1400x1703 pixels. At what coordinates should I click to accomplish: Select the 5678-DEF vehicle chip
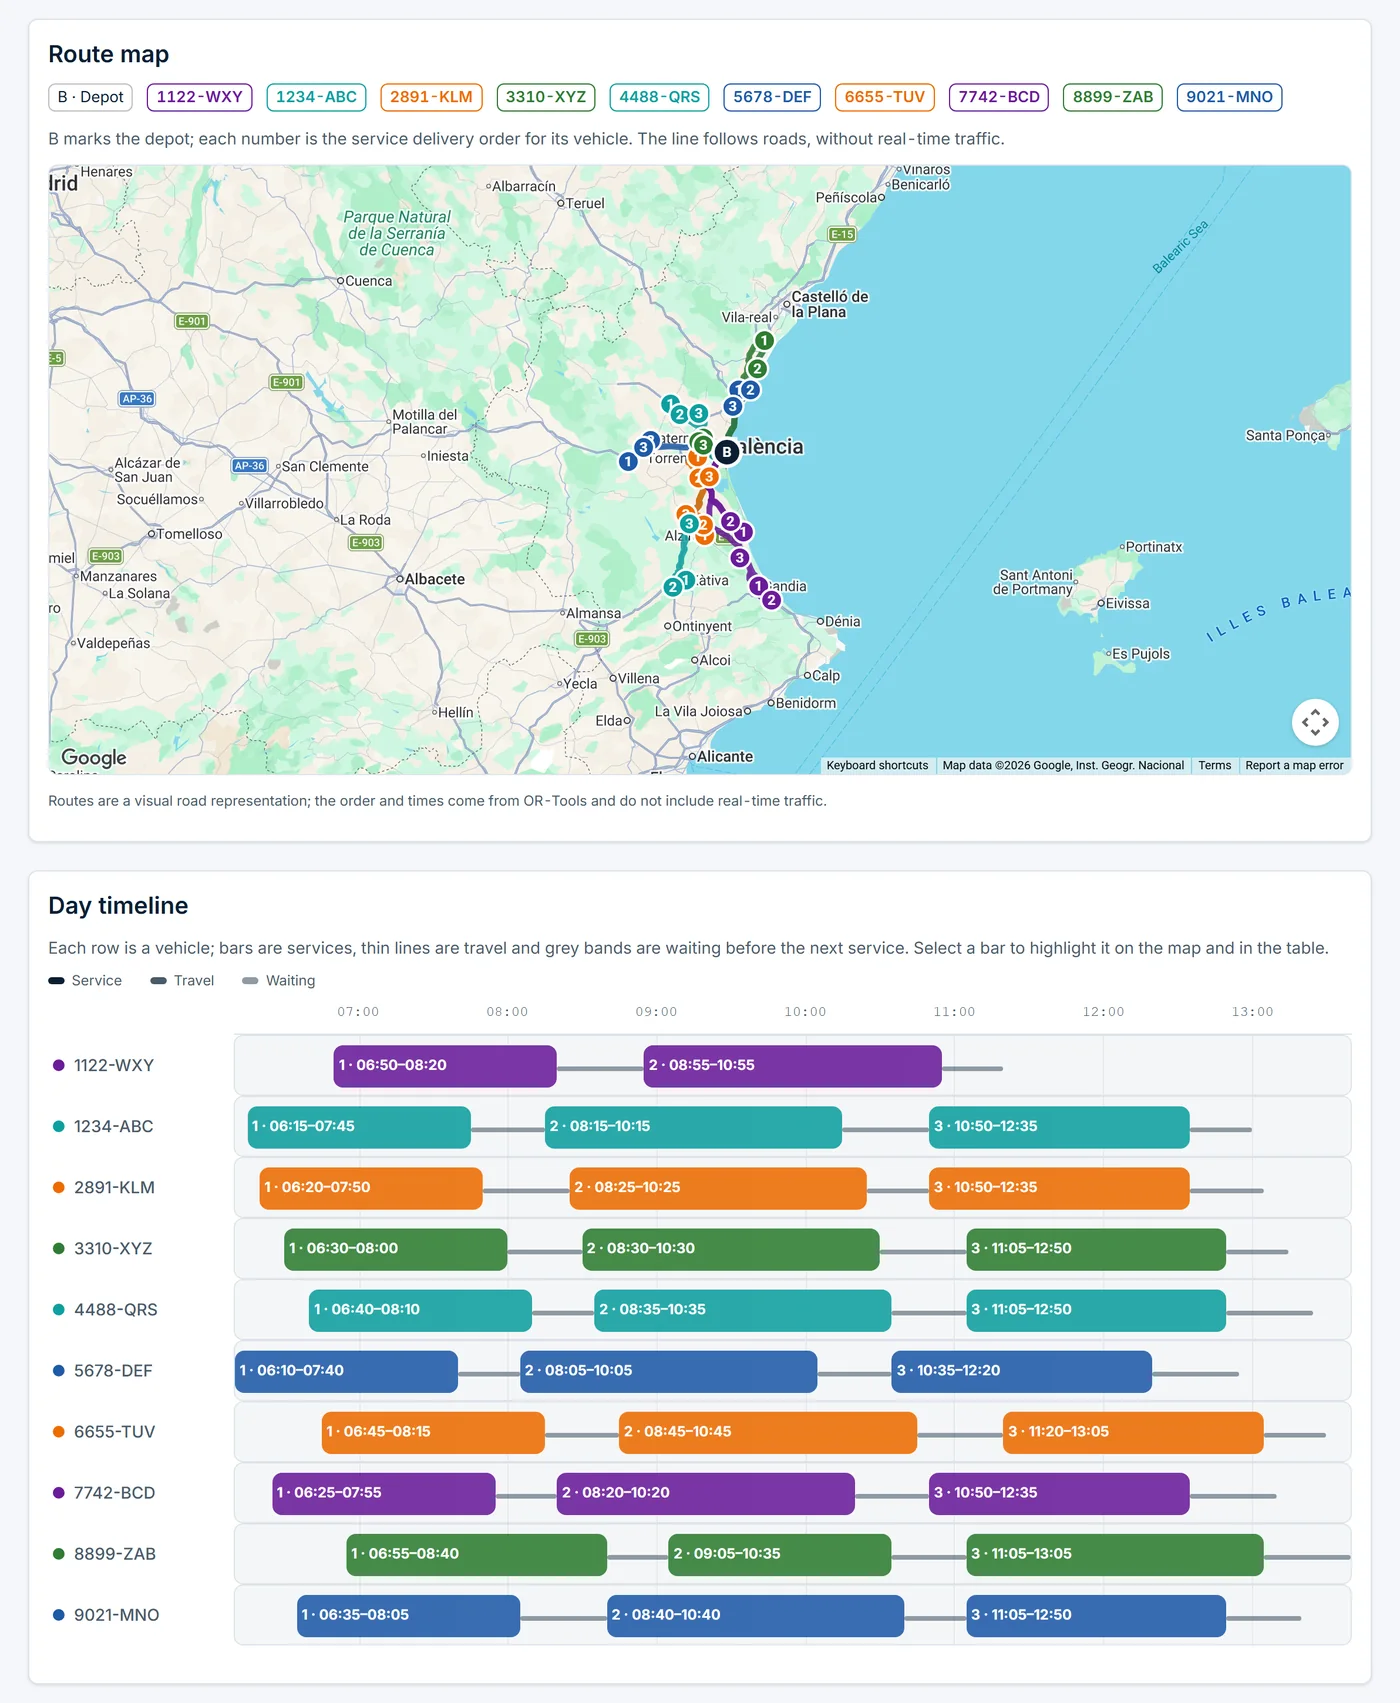pos(772,97)
